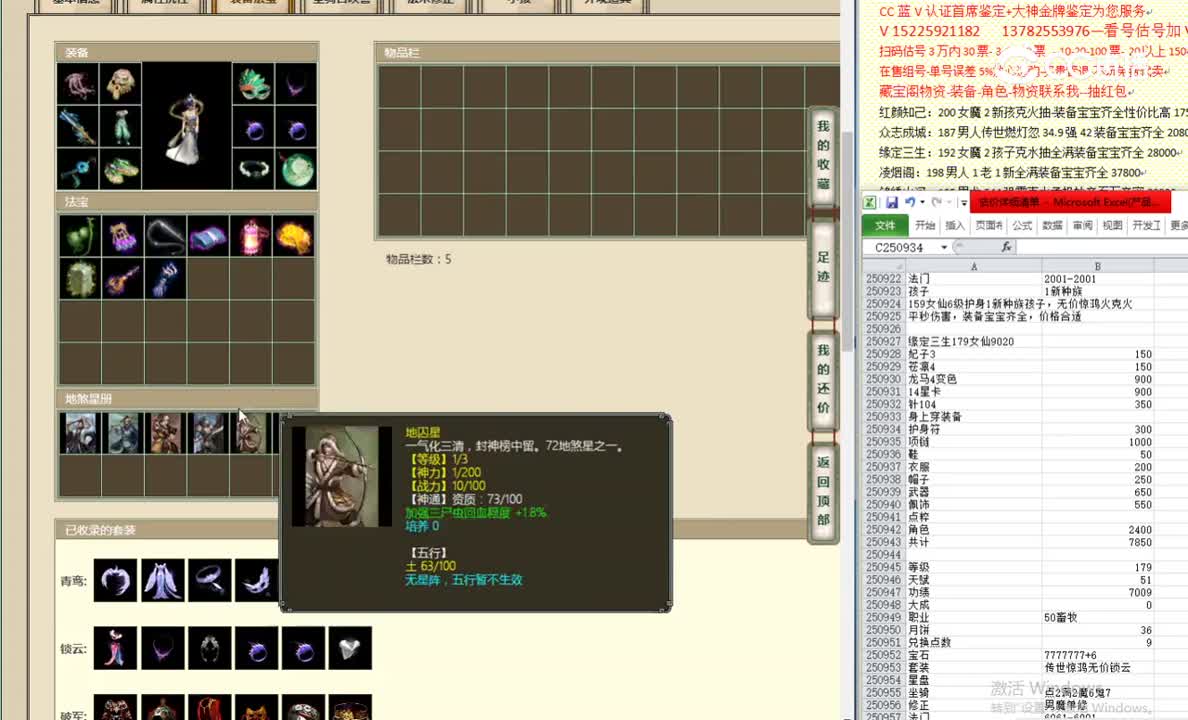Click the third star card with orange warrior

coord(166,433)
